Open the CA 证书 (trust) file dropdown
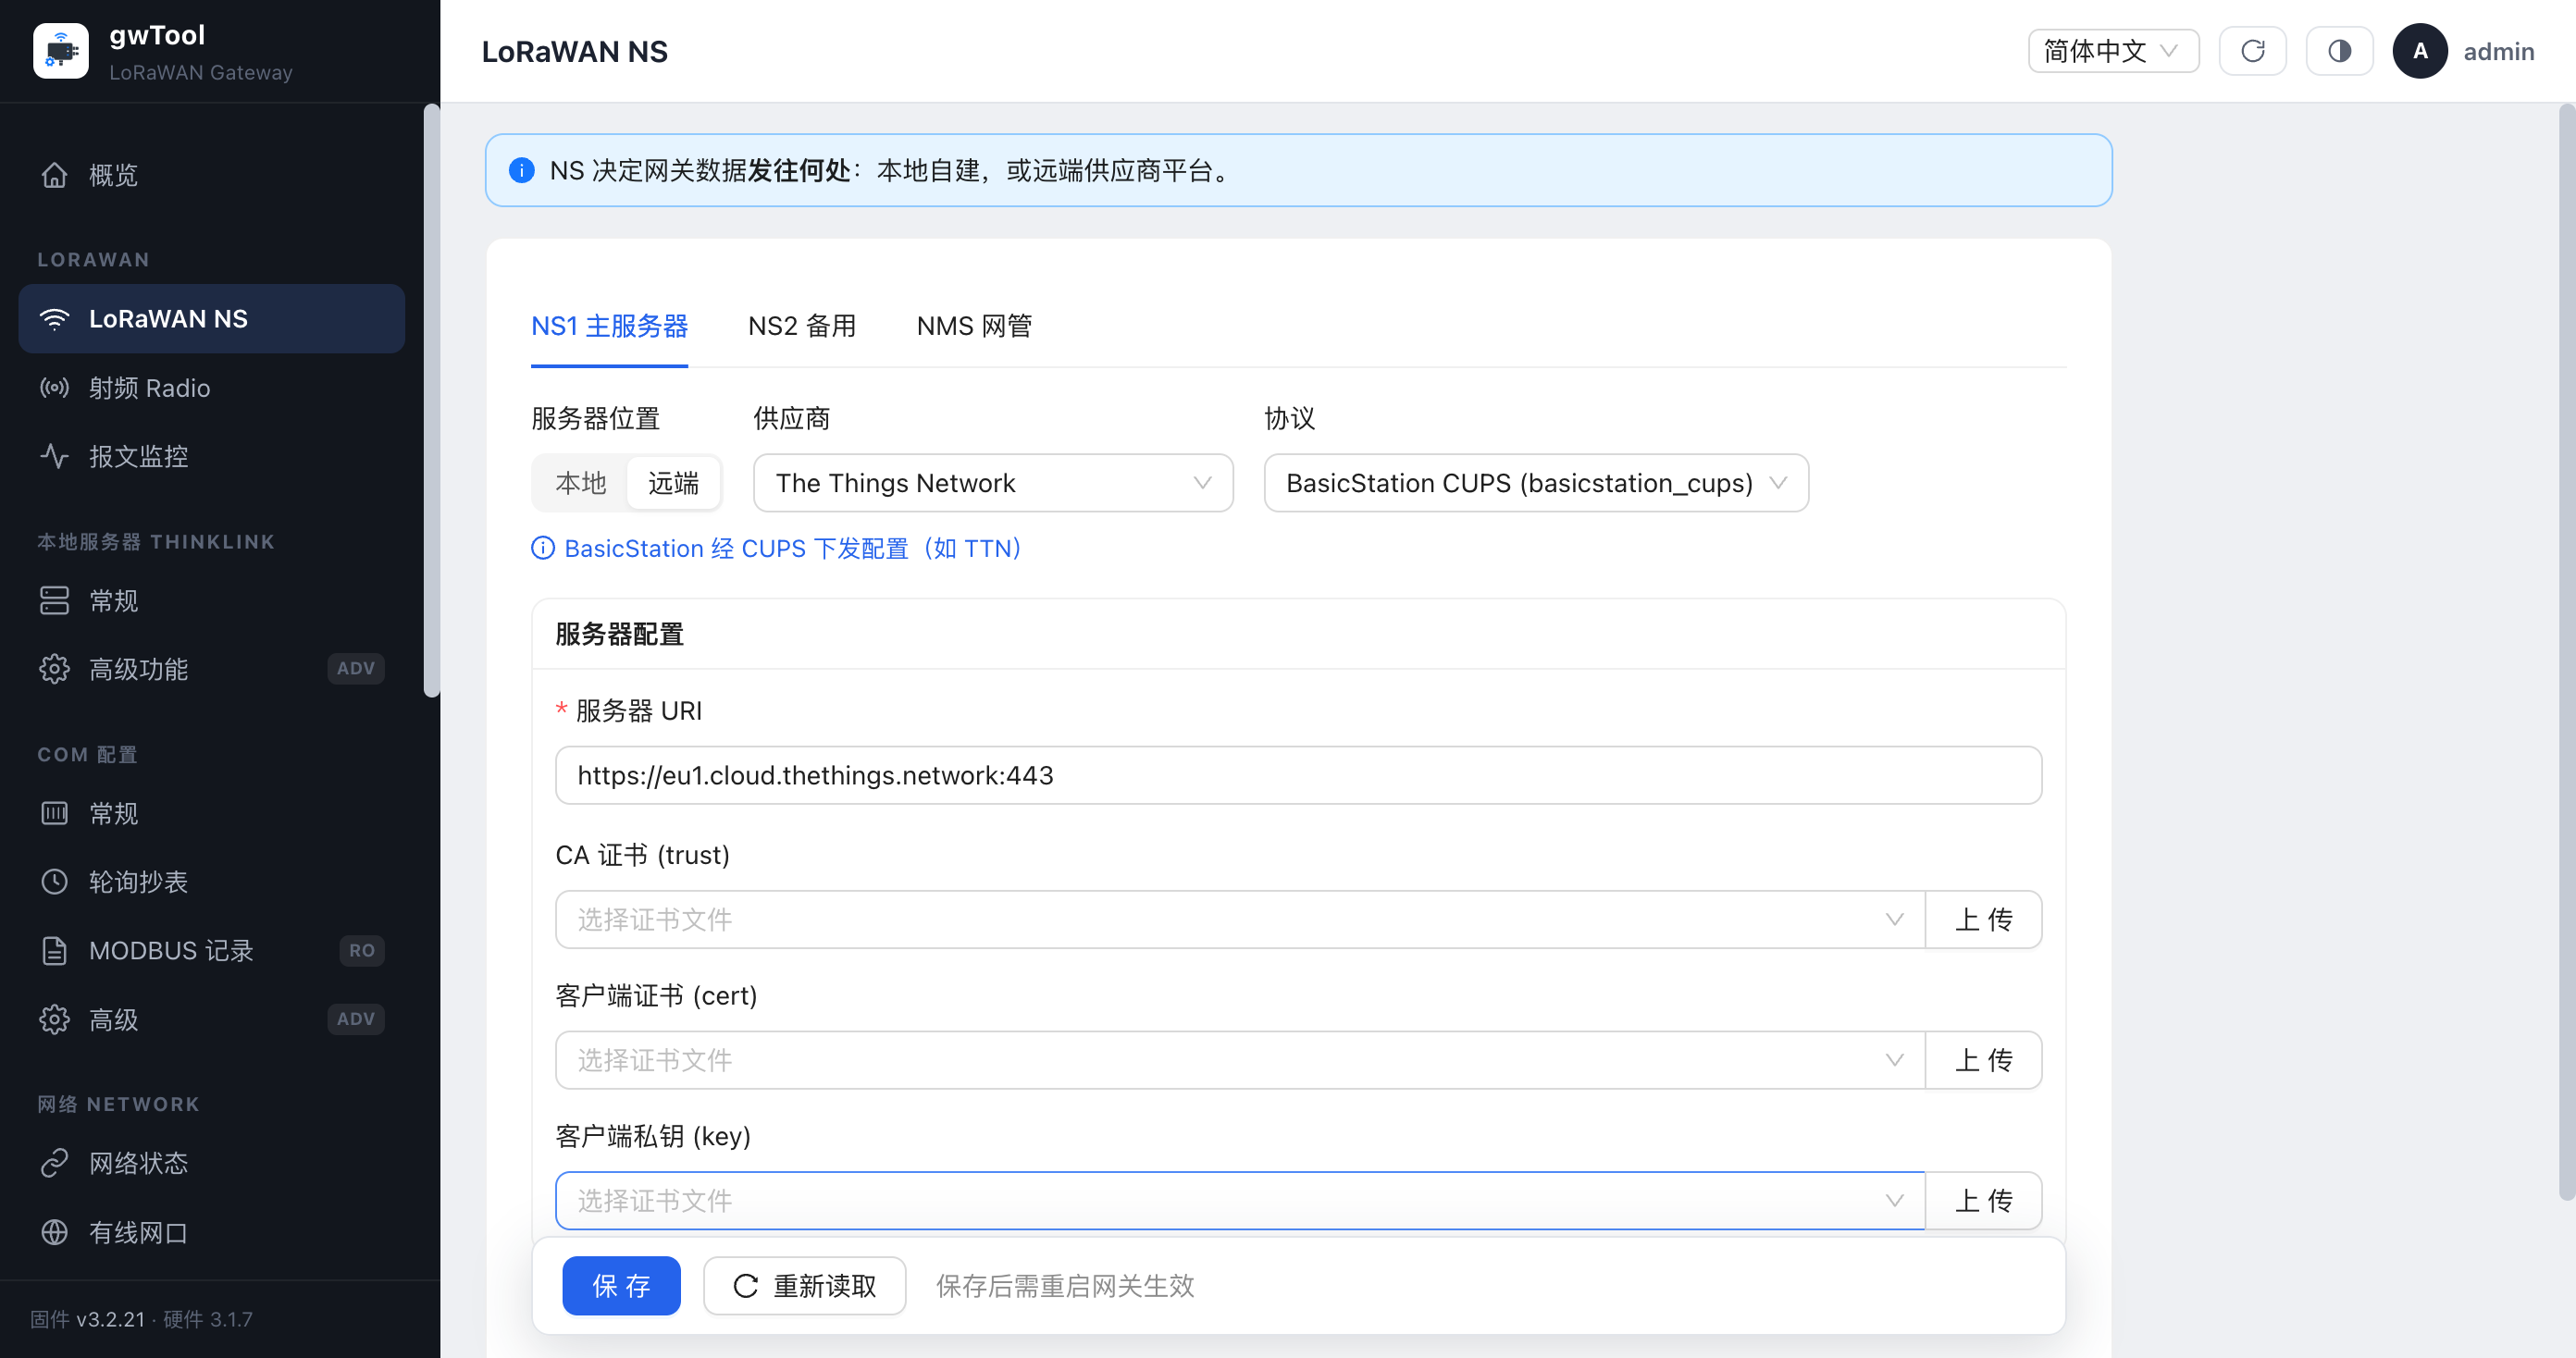Viewport: 2576px width, 1358px height. pos(1240,919)
